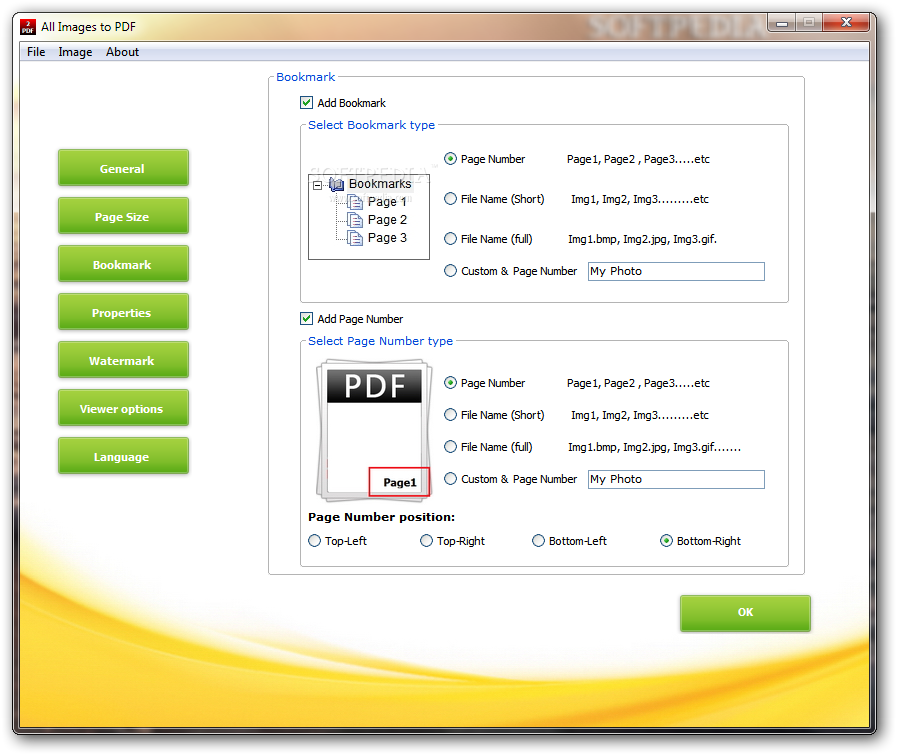Open the Image menu

pos(75,52)
